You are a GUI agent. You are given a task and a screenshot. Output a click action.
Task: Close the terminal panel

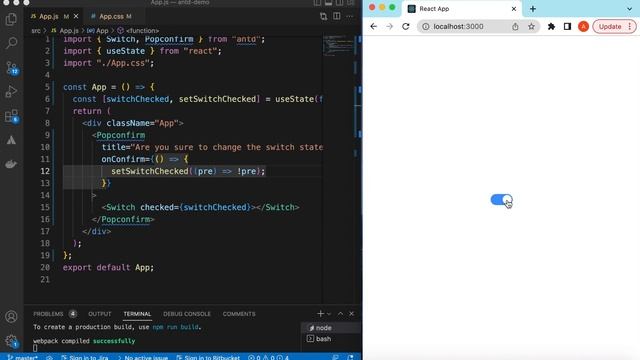[x=351, y=313]
